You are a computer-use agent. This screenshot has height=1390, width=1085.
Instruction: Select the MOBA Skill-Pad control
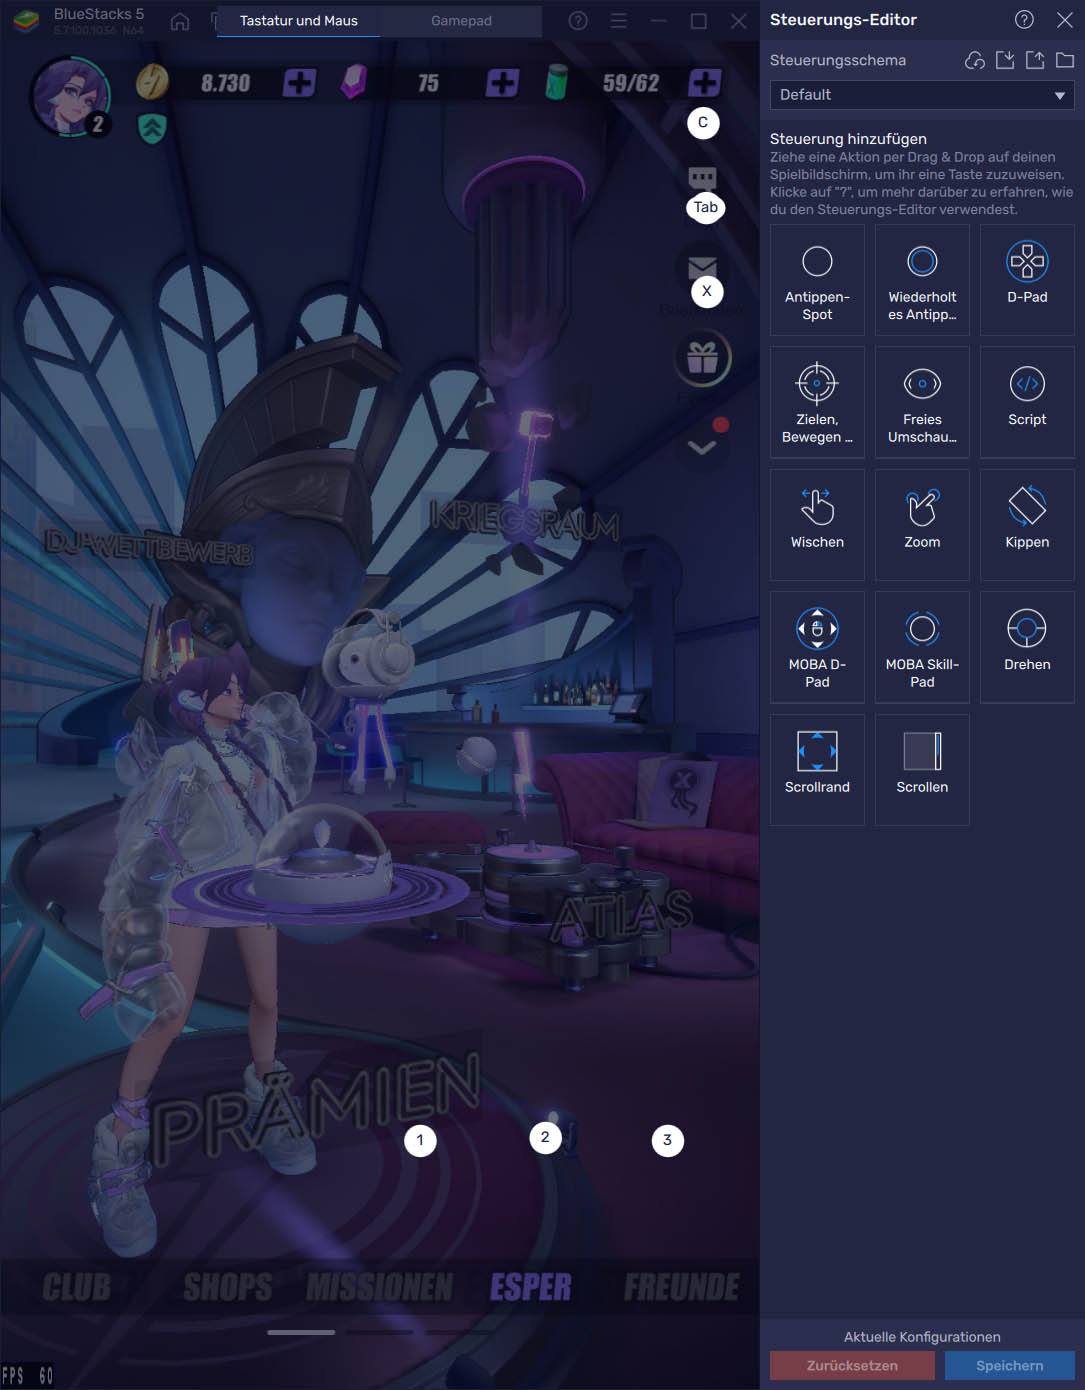pyautogui.click(x=921, y=646)
